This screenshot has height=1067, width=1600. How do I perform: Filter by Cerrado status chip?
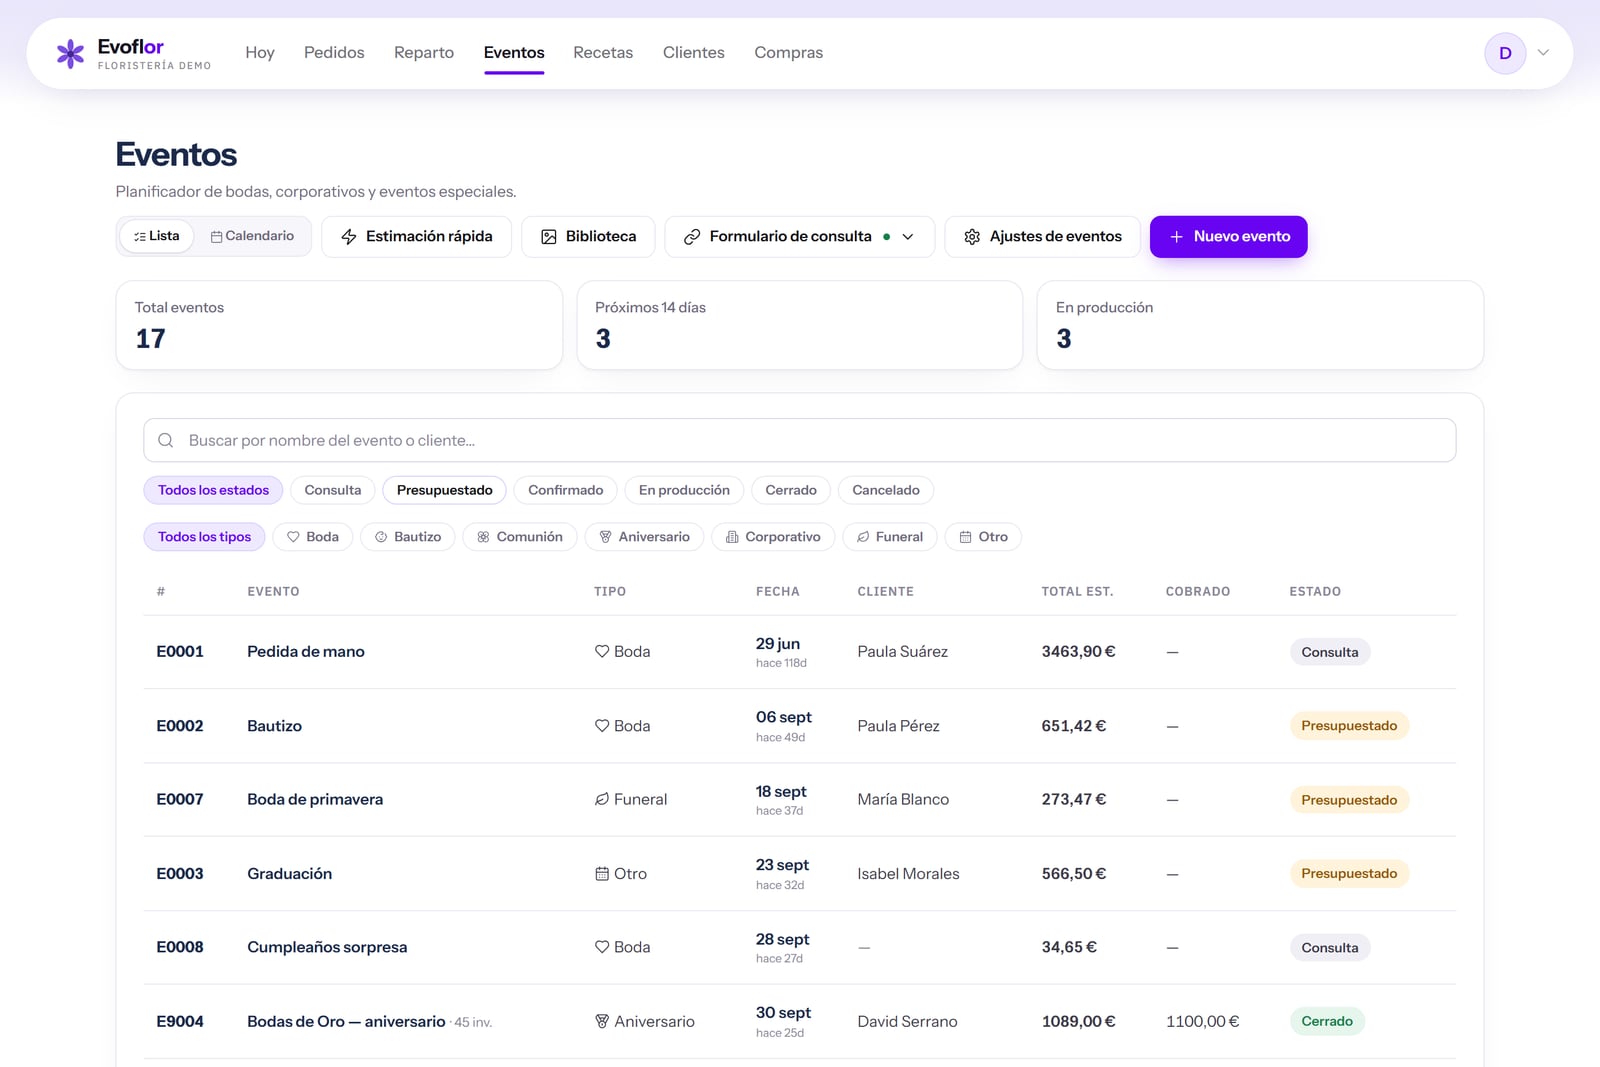[x=791, y=490]
